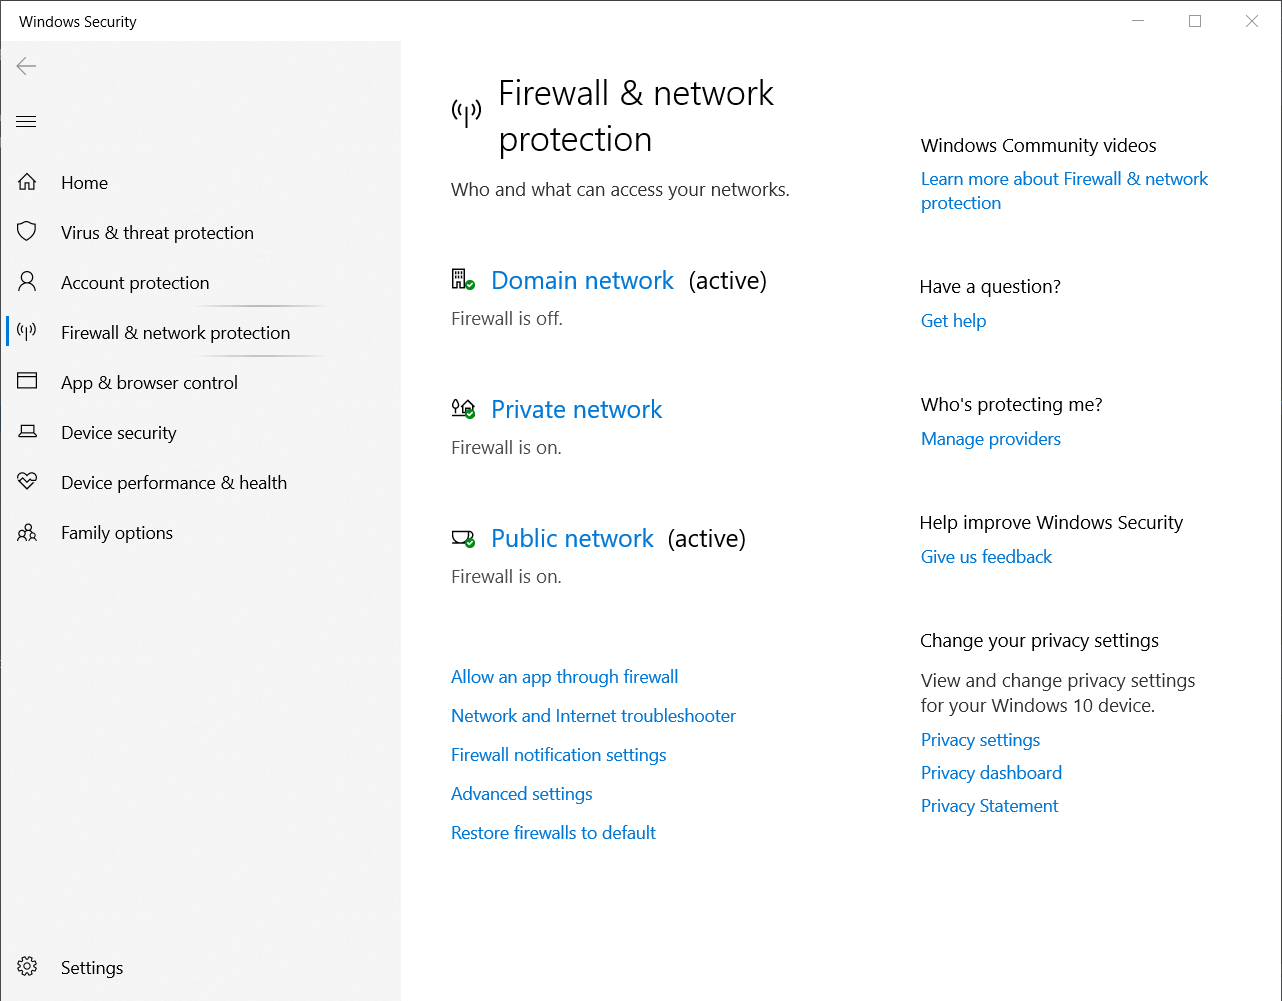Open Give us feedback link
This screenshot has height=1001, width=1282.
coord(986,556)
